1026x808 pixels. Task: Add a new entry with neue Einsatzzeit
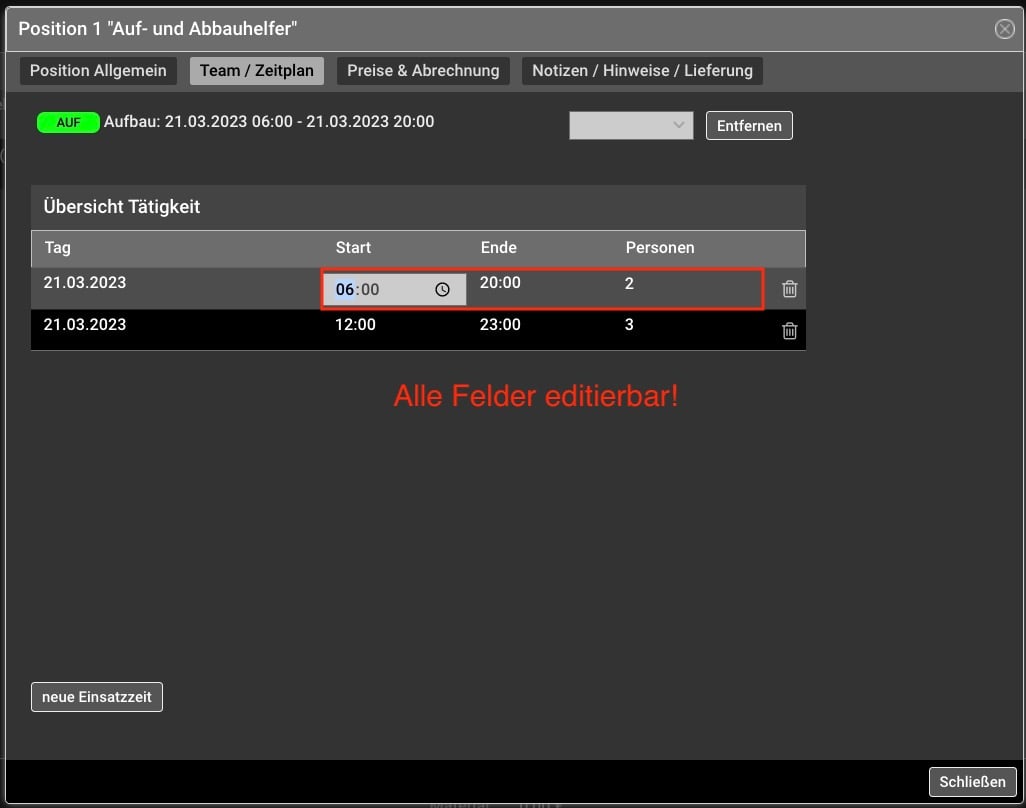(x=97, y=697)
